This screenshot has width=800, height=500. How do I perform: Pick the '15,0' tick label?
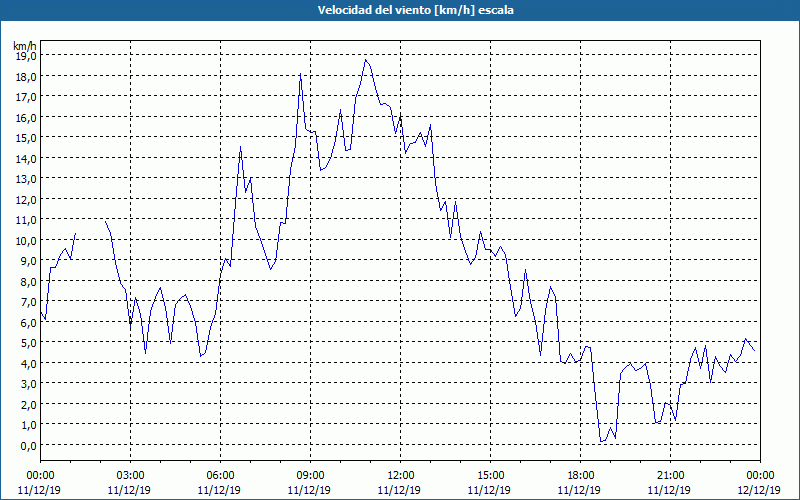tap(26, 138)
